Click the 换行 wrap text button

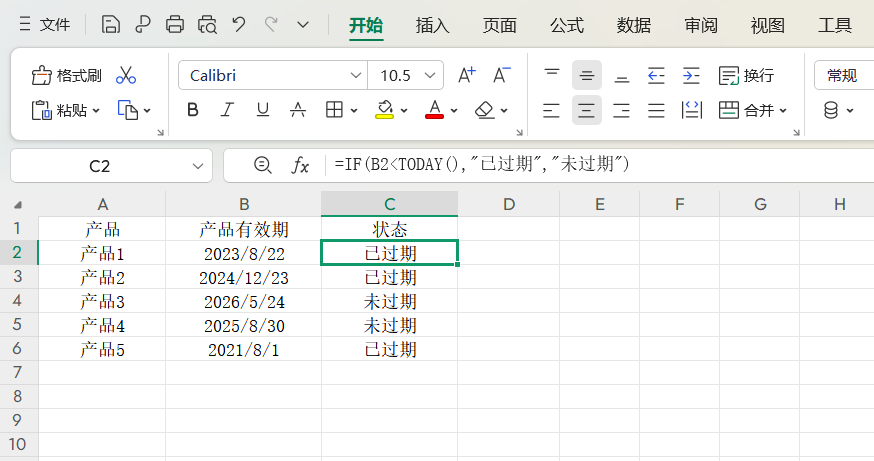pyautogui.click(x=747, y=76)
